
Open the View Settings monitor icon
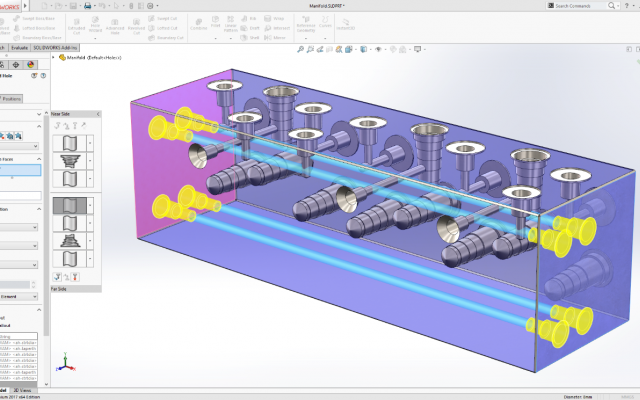[x=417, y=49]
